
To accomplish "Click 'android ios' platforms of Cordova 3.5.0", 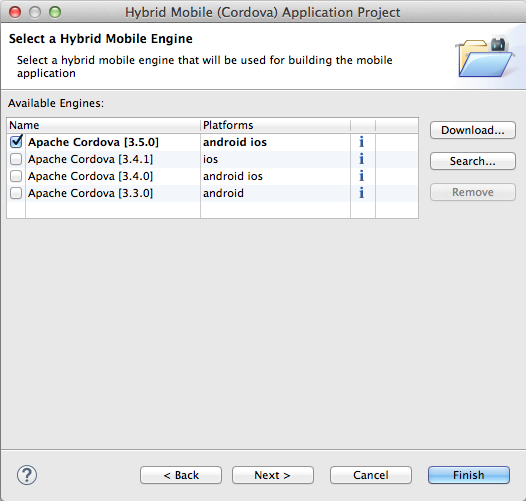I will (x=235, y=142).
